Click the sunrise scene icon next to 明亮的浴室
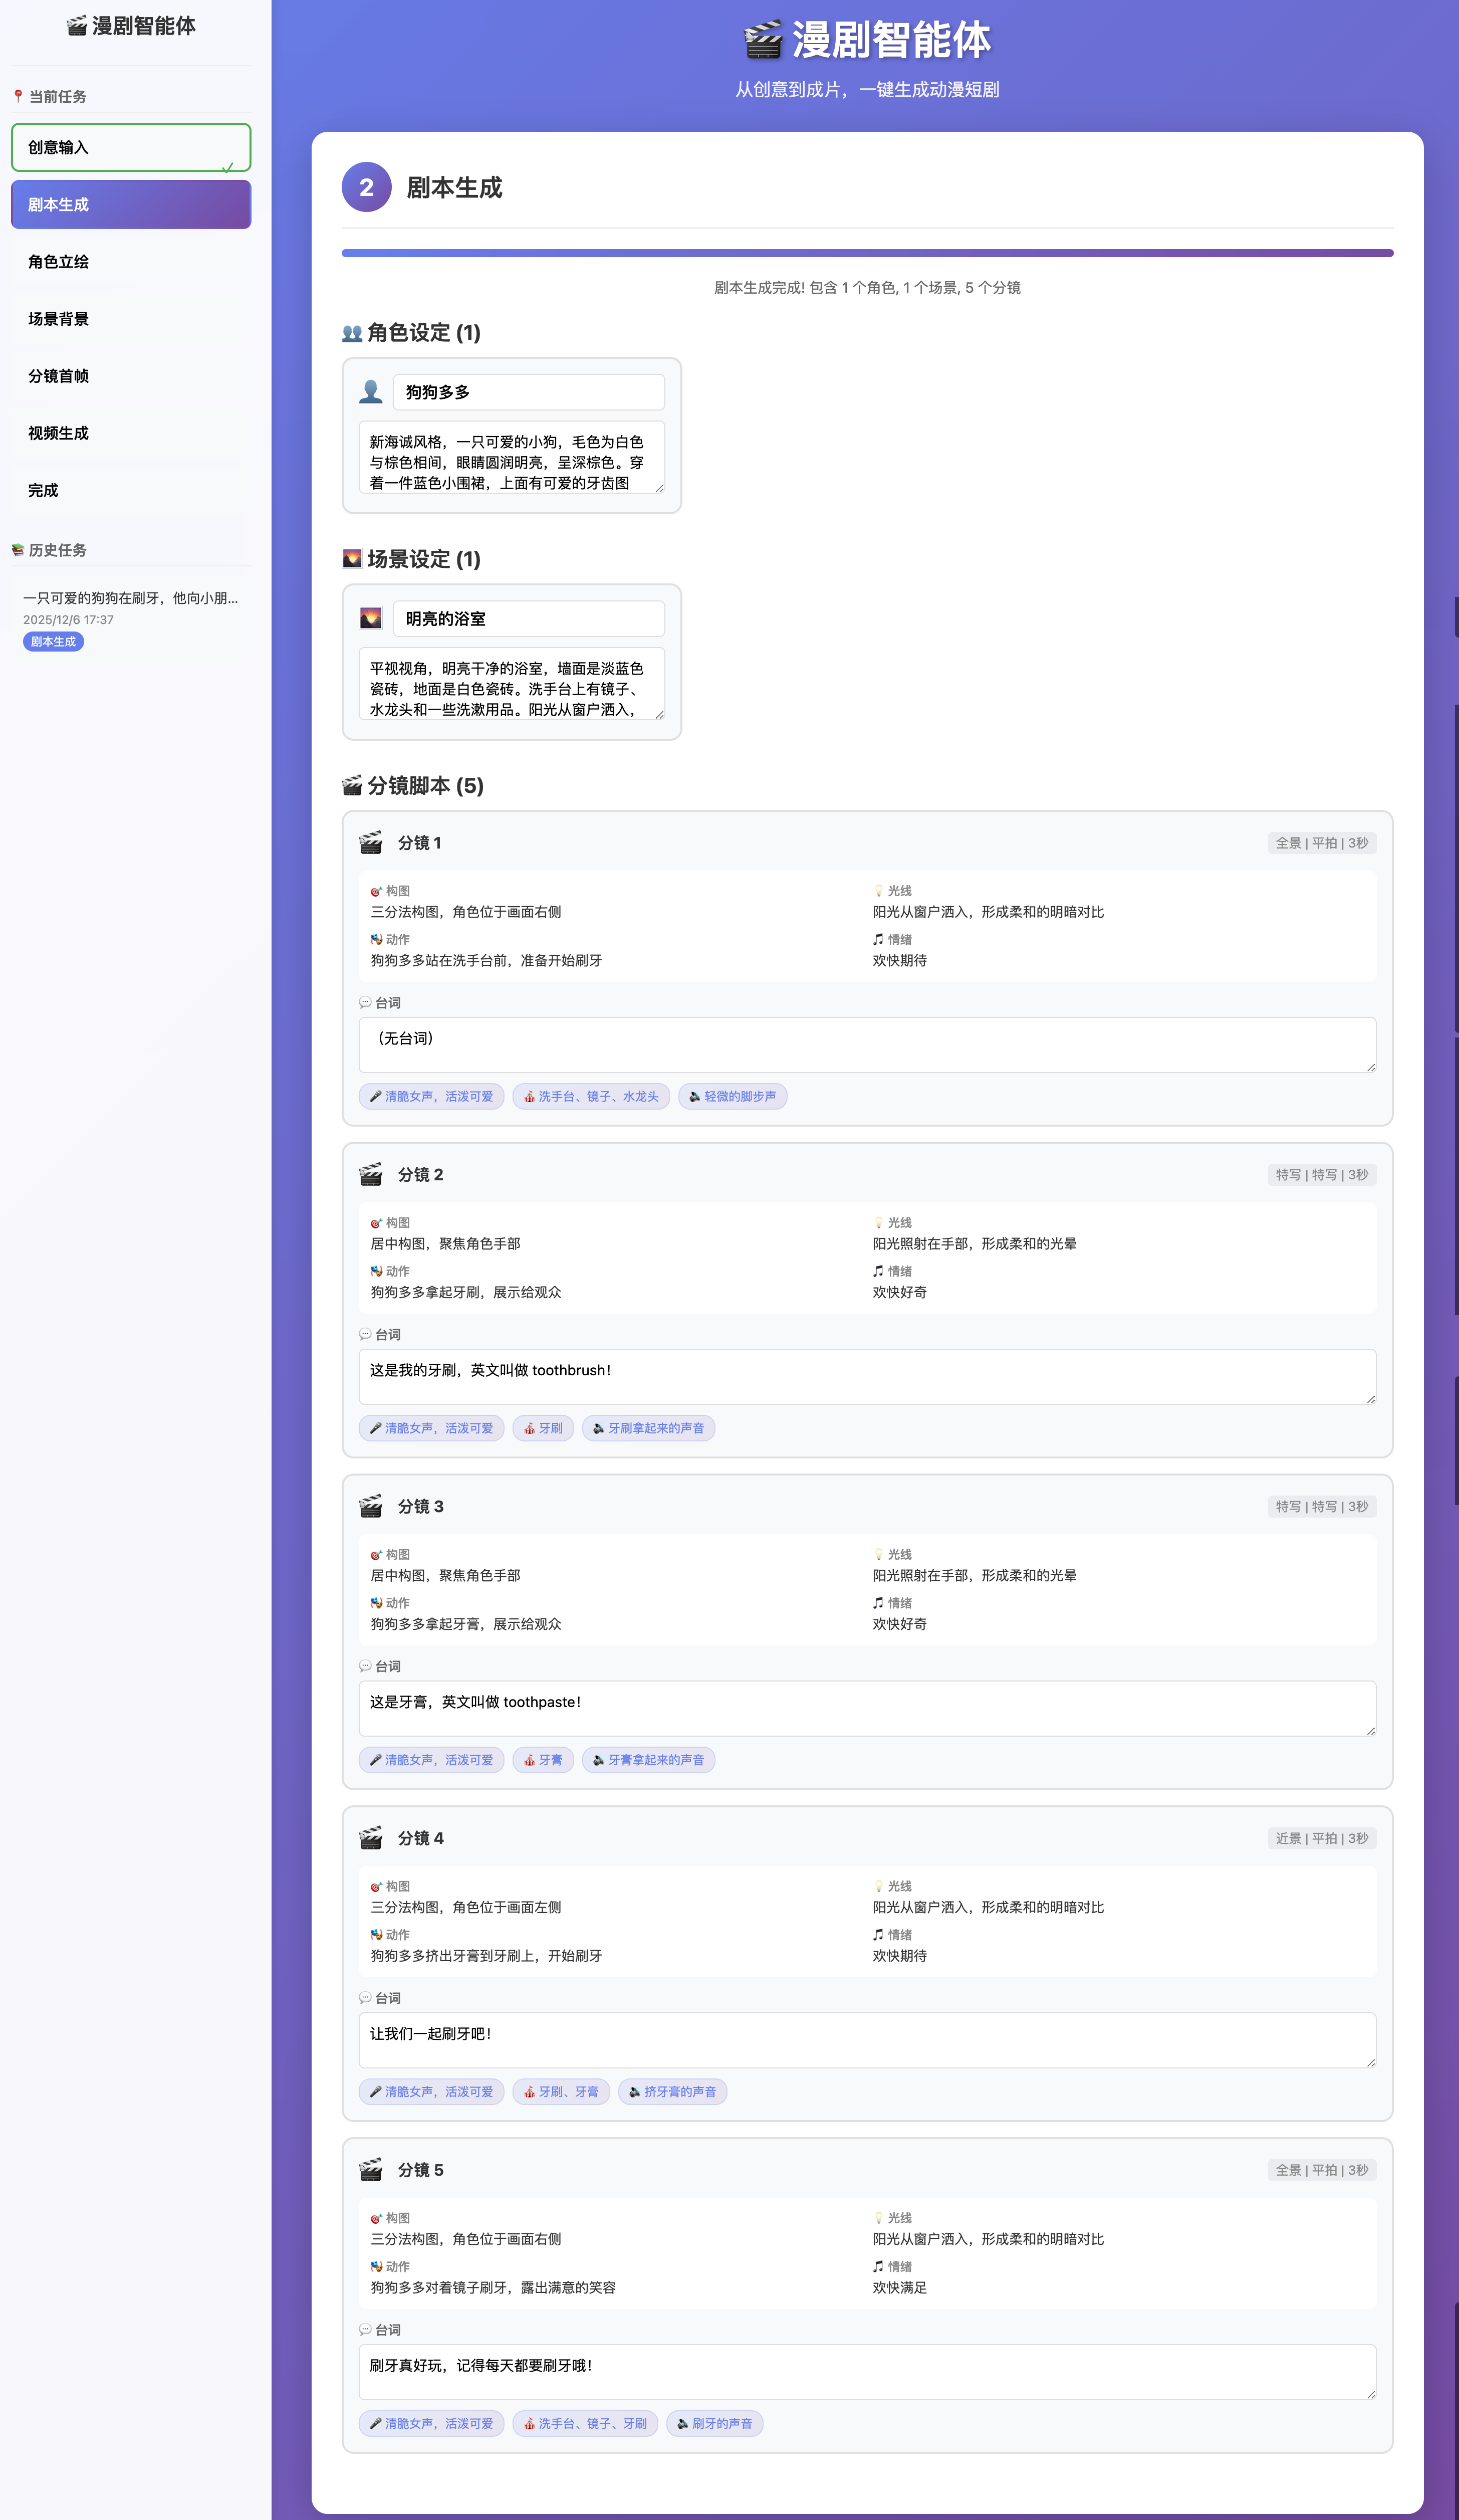The width and height of the screenshot is (1459, 2520). pos(371,618)
